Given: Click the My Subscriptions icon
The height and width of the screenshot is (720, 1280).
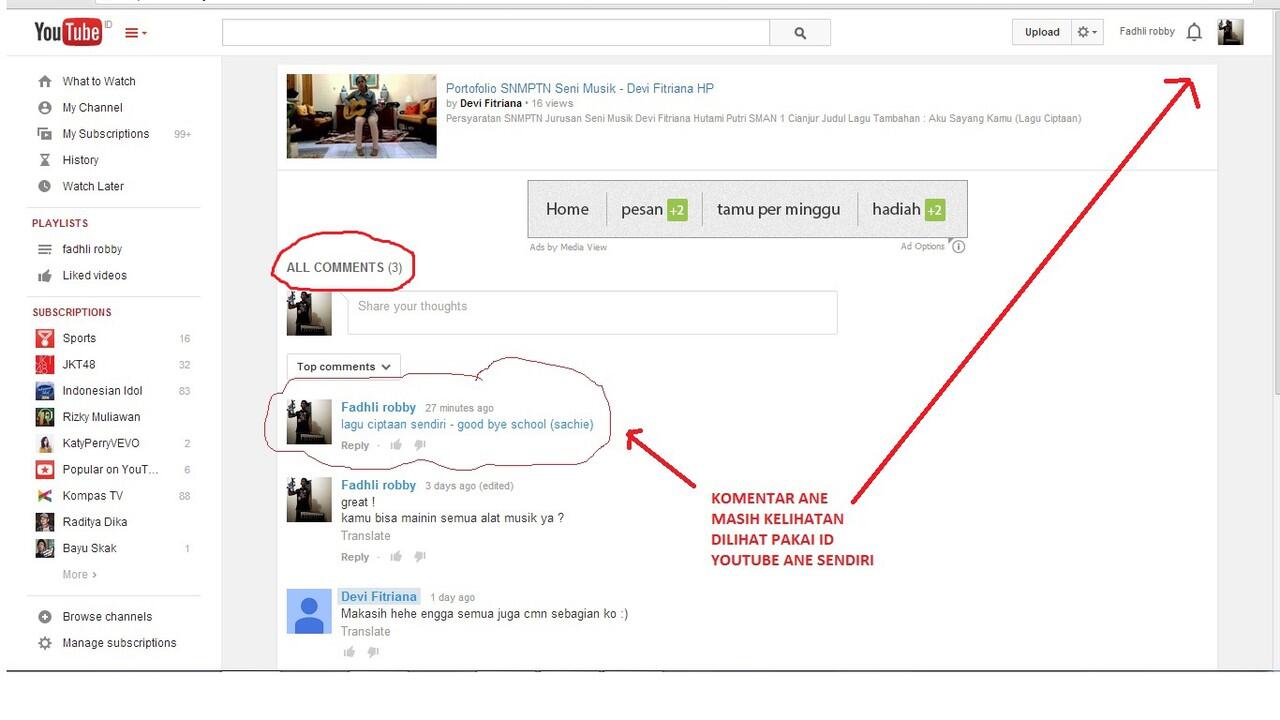Looking at the screenshot, I should 44,134.
